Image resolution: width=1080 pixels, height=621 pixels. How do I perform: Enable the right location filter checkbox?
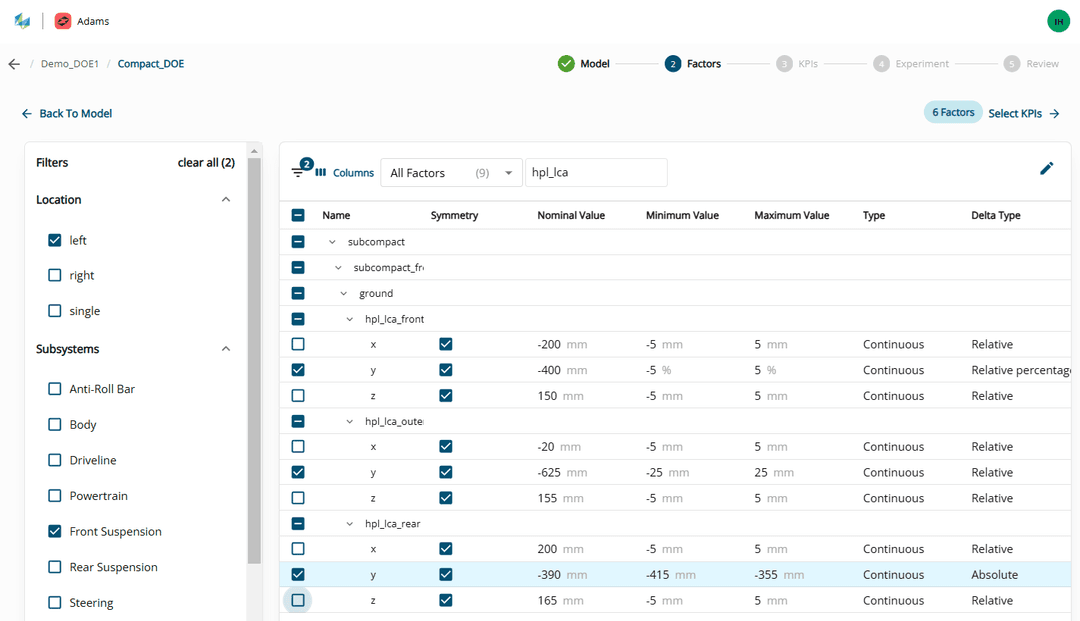tap(55, 275)
